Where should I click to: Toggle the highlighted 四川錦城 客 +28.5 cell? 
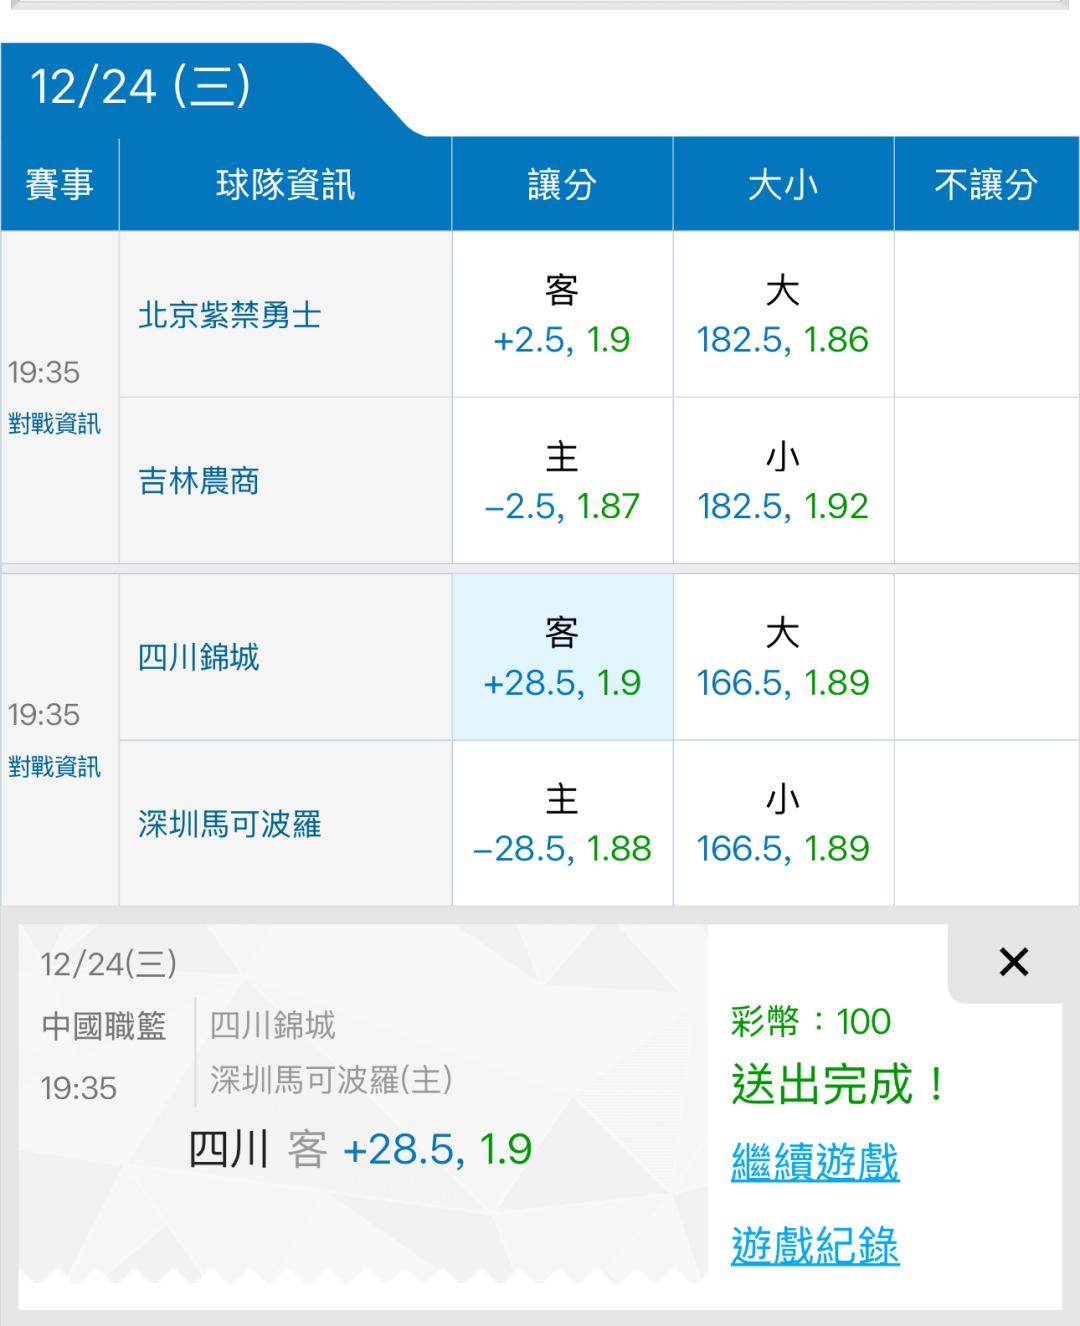point(562,657)
